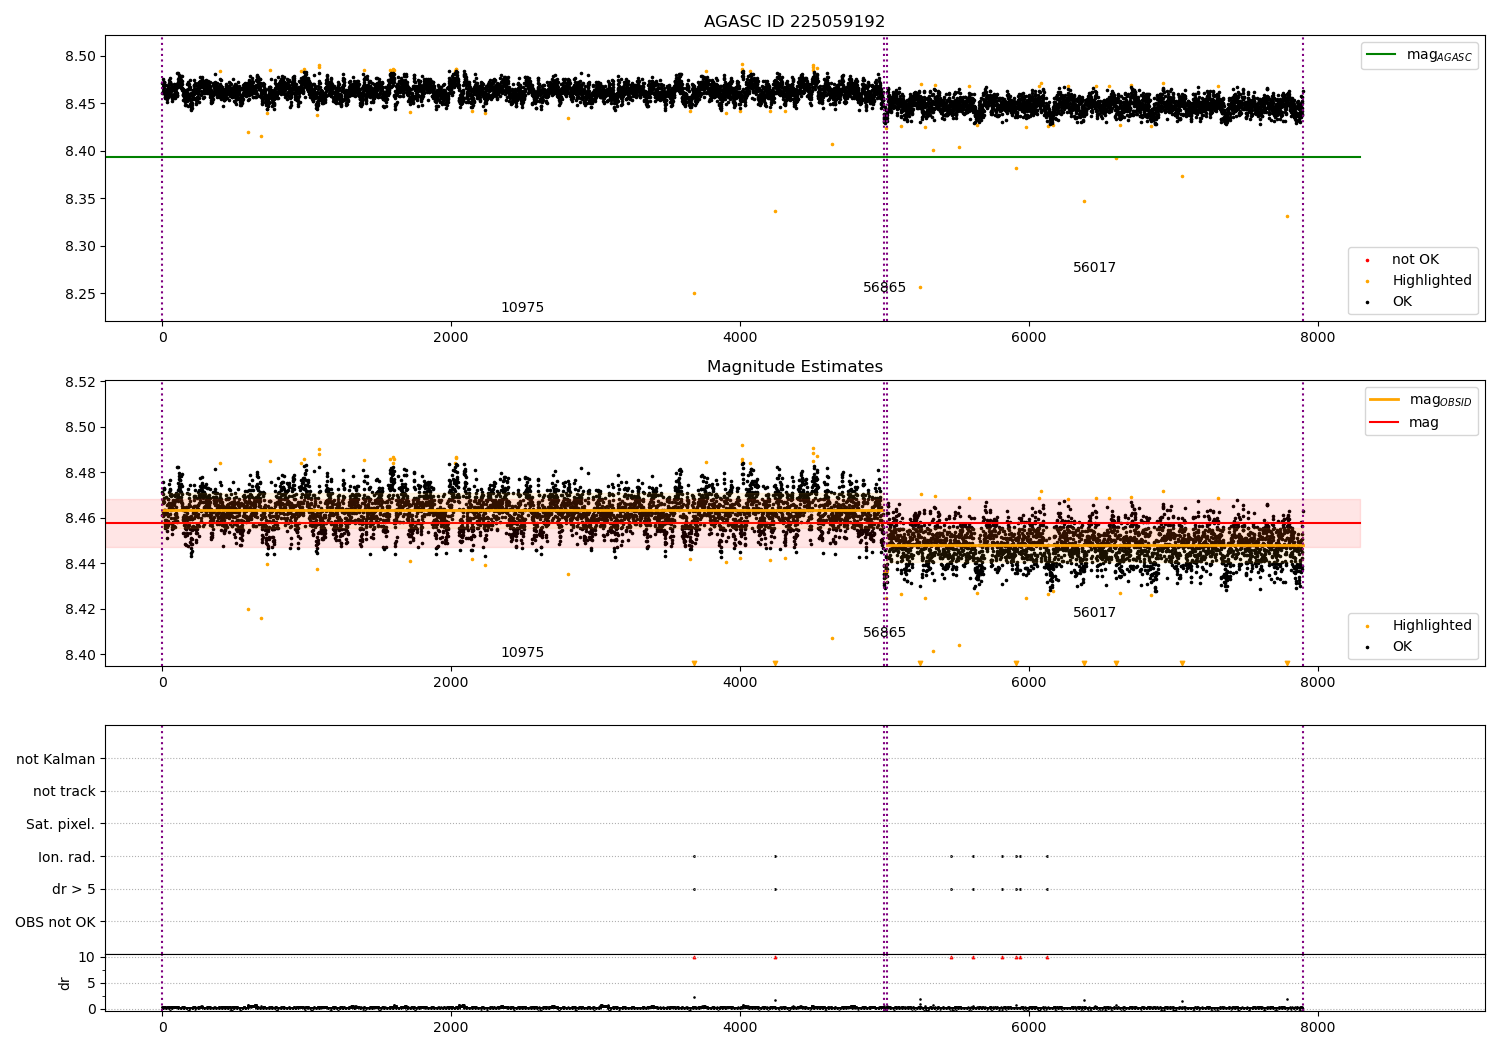Viewport: 1500px width, 1050px height.
Task: Click the "8.45" y-axis tick label
Action: point(81,104)
